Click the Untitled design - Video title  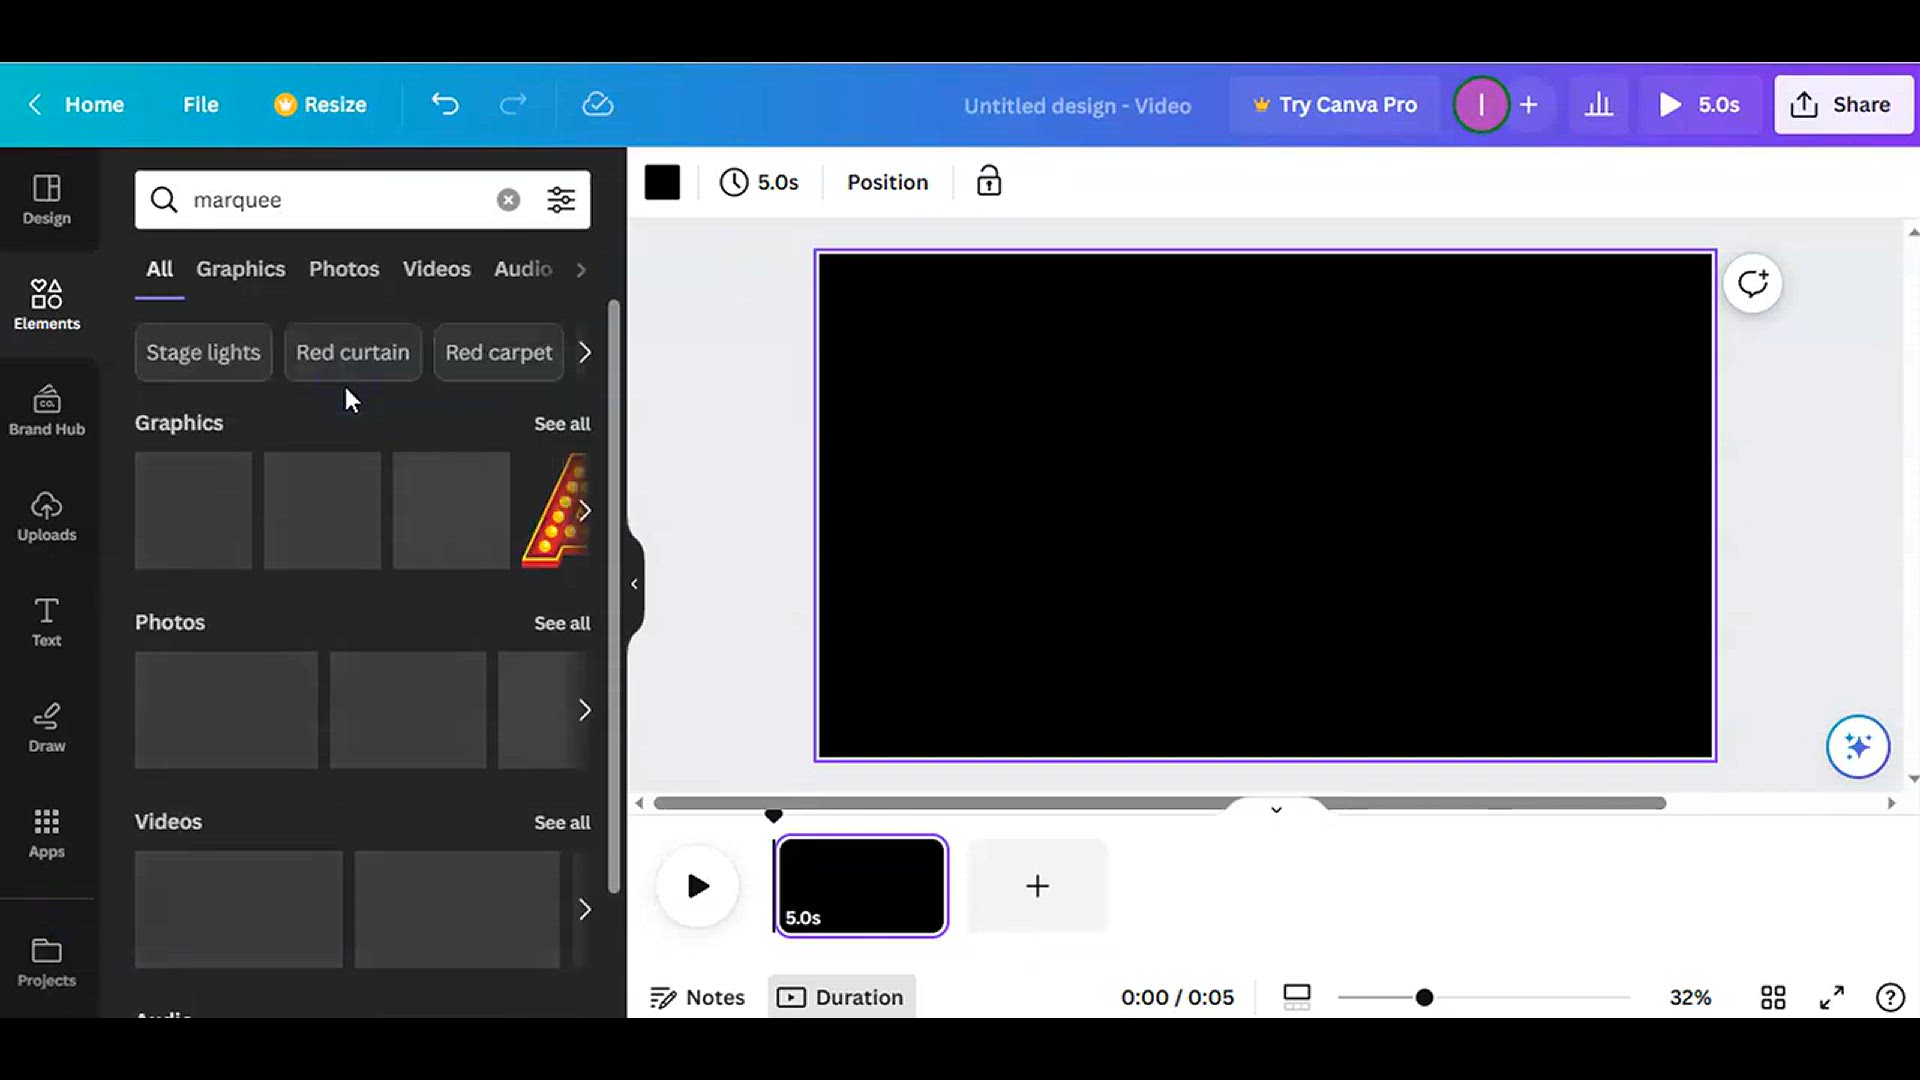pos(1077,105)
